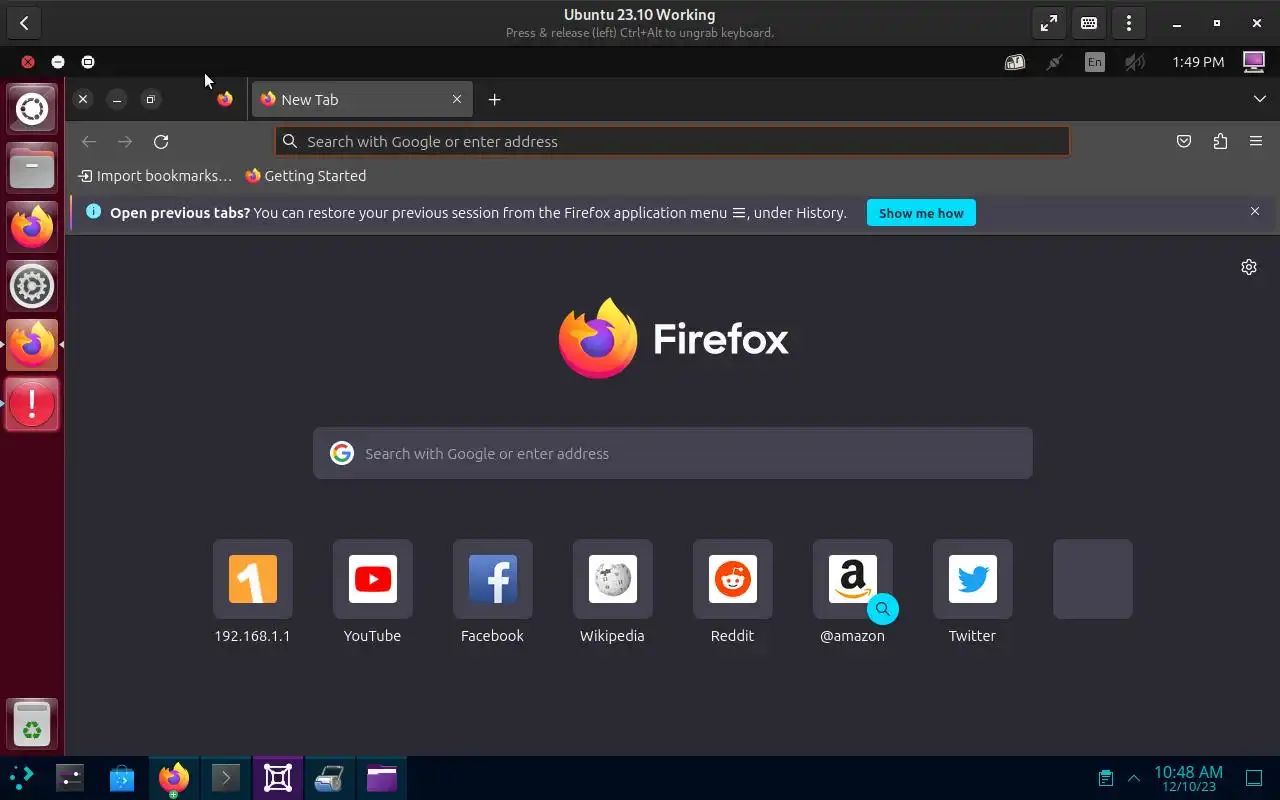Open the terminal icon in bottom taskbar

click(x=226, y=778)
